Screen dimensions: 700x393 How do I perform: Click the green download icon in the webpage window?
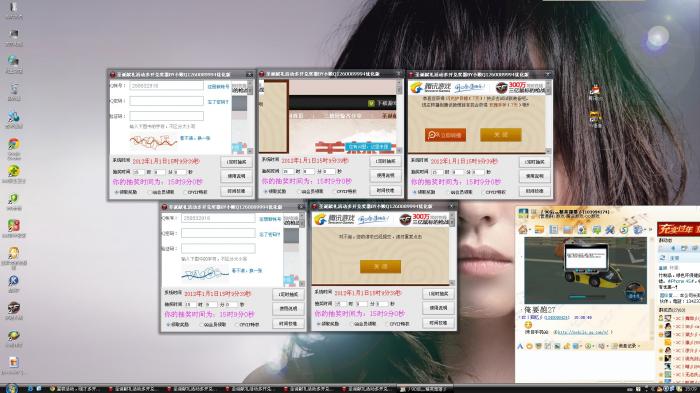(371, 103)
